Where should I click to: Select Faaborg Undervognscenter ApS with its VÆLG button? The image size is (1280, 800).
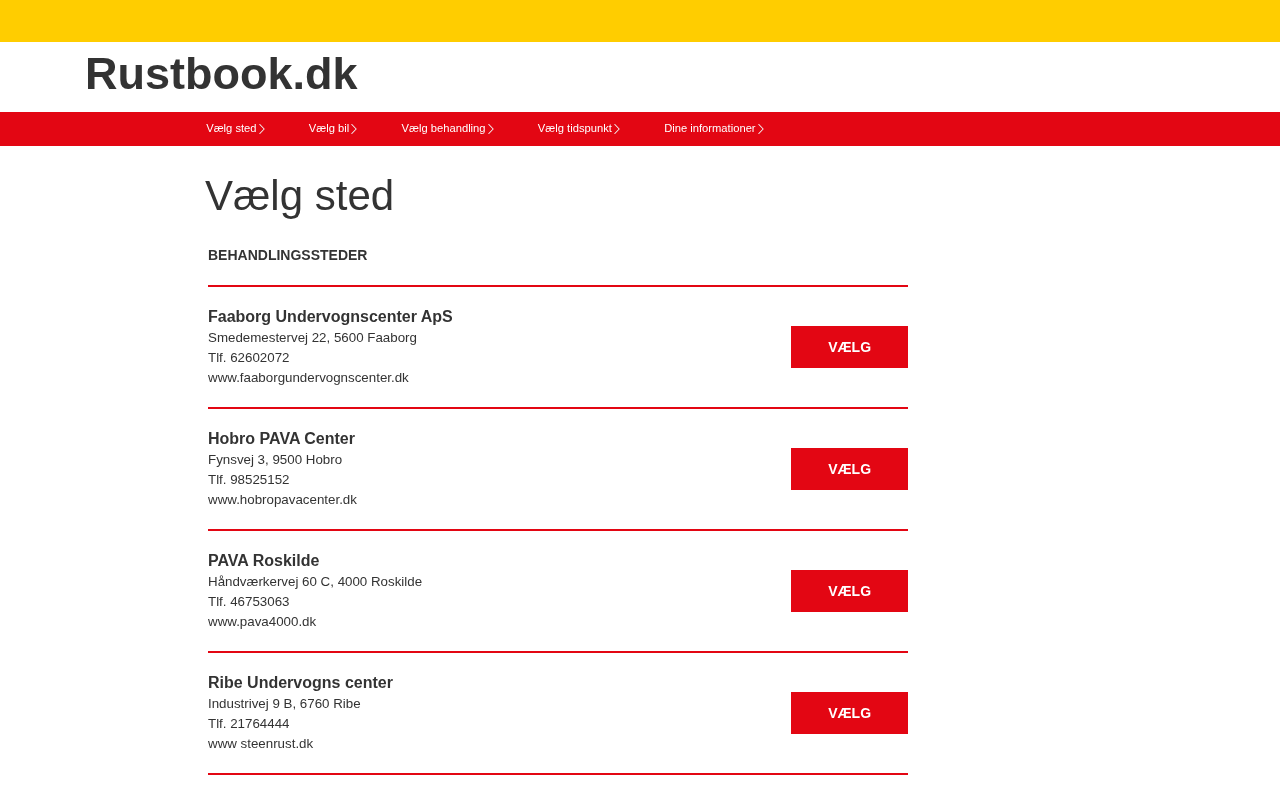click(x=849, y=347)
